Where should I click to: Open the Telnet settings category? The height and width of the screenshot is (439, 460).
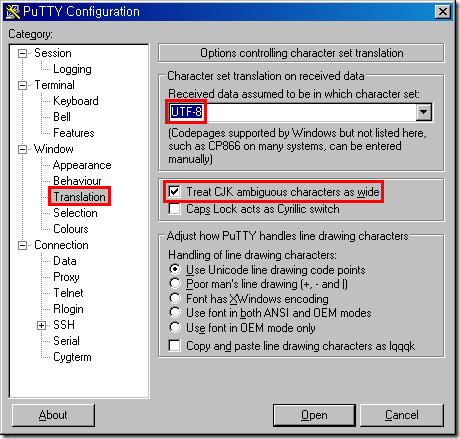pos(68,293)
